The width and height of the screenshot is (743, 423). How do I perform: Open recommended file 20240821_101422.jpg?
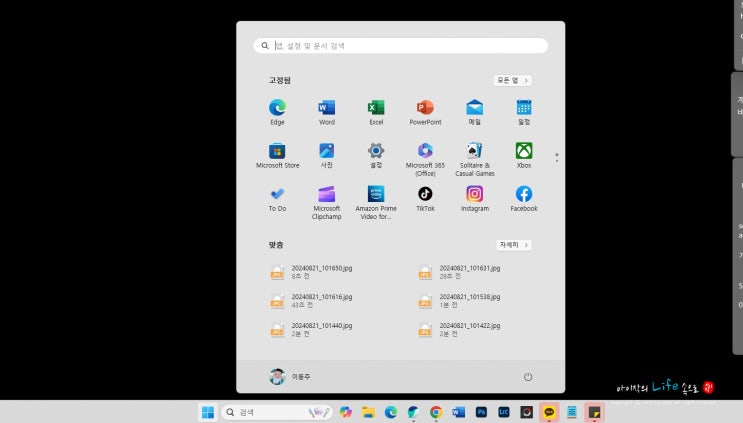(460, 330)
